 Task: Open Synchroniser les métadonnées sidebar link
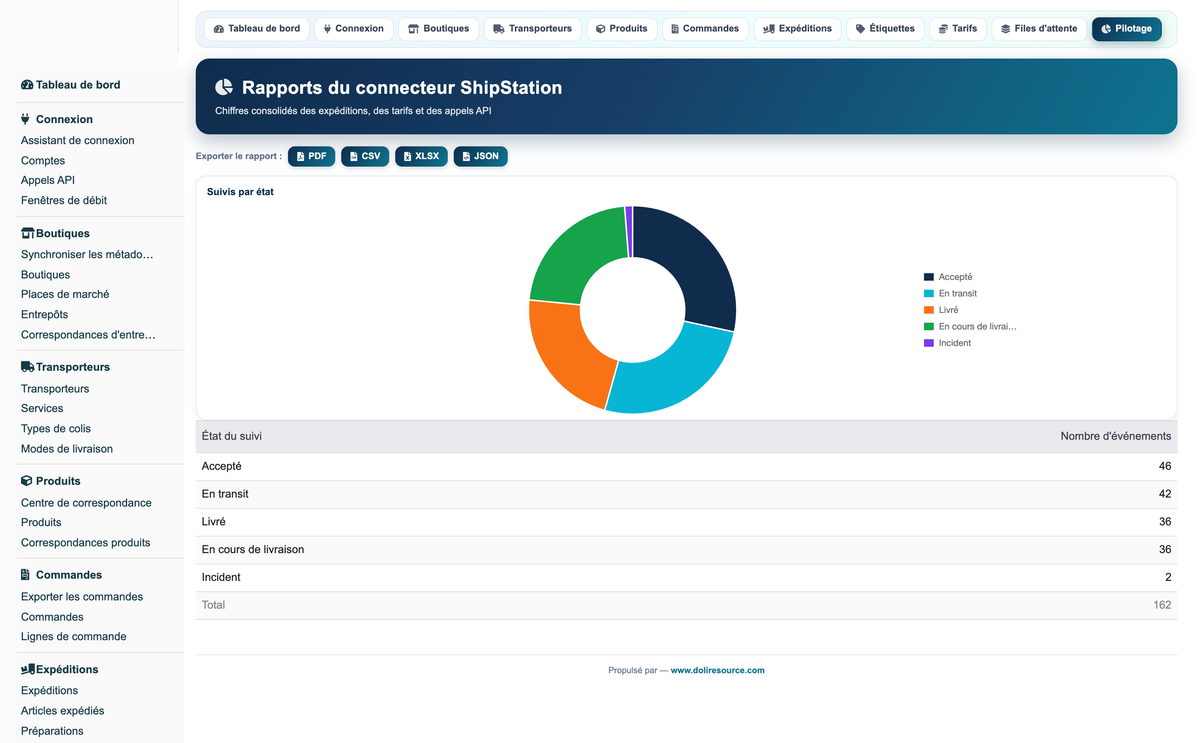click(88, 255)
